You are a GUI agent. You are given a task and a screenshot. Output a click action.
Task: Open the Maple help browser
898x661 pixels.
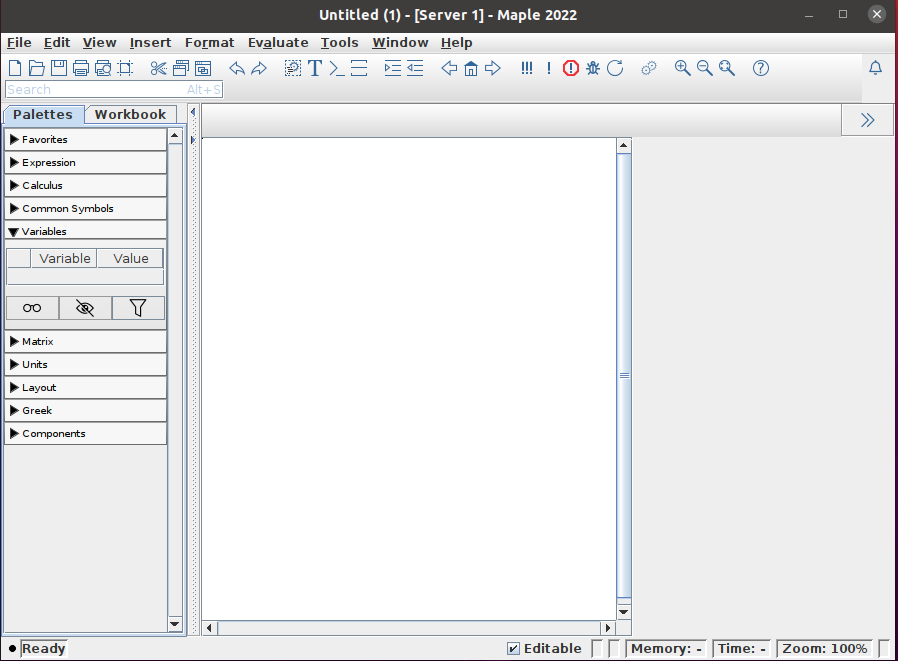(761, 68)
